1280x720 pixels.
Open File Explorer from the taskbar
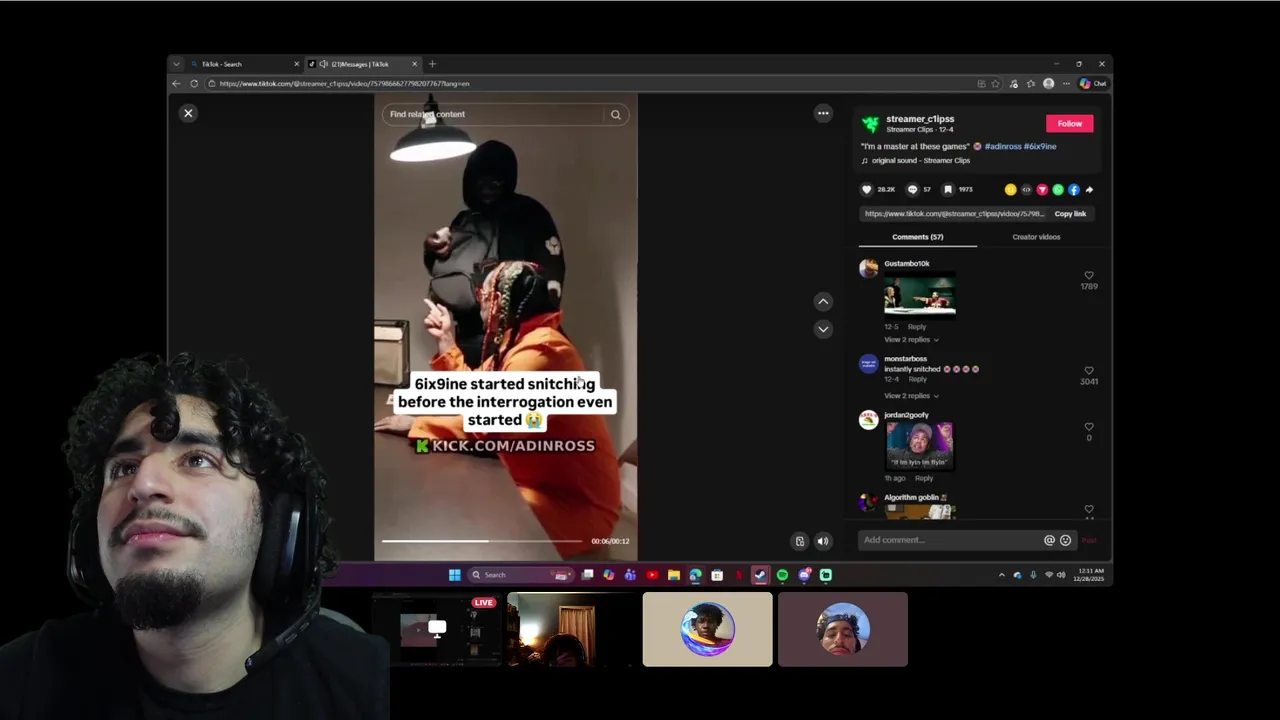[x=674, y=575]
